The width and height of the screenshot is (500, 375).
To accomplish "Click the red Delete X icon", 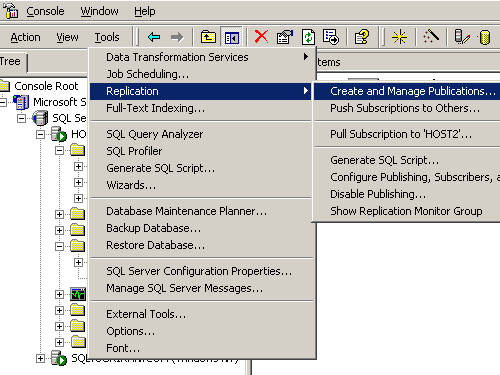I will coord(261,36).
